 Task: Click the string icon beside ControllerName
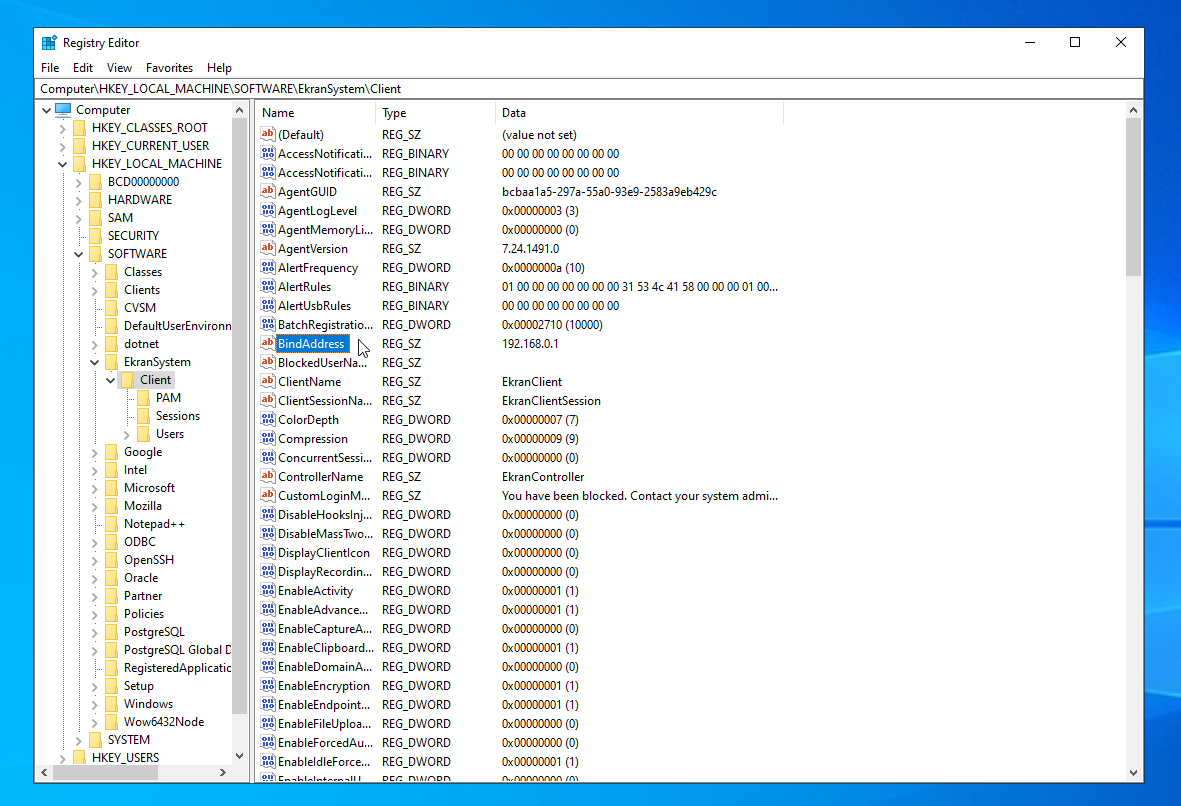tap(267, 476)
